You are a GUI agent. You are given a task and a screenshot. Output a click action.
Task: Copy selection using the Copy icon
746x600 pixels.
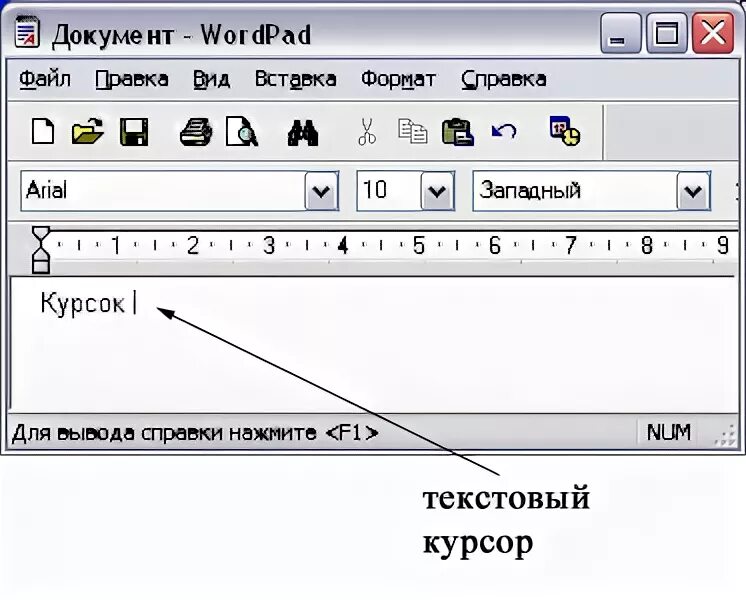tap(412, 131)
